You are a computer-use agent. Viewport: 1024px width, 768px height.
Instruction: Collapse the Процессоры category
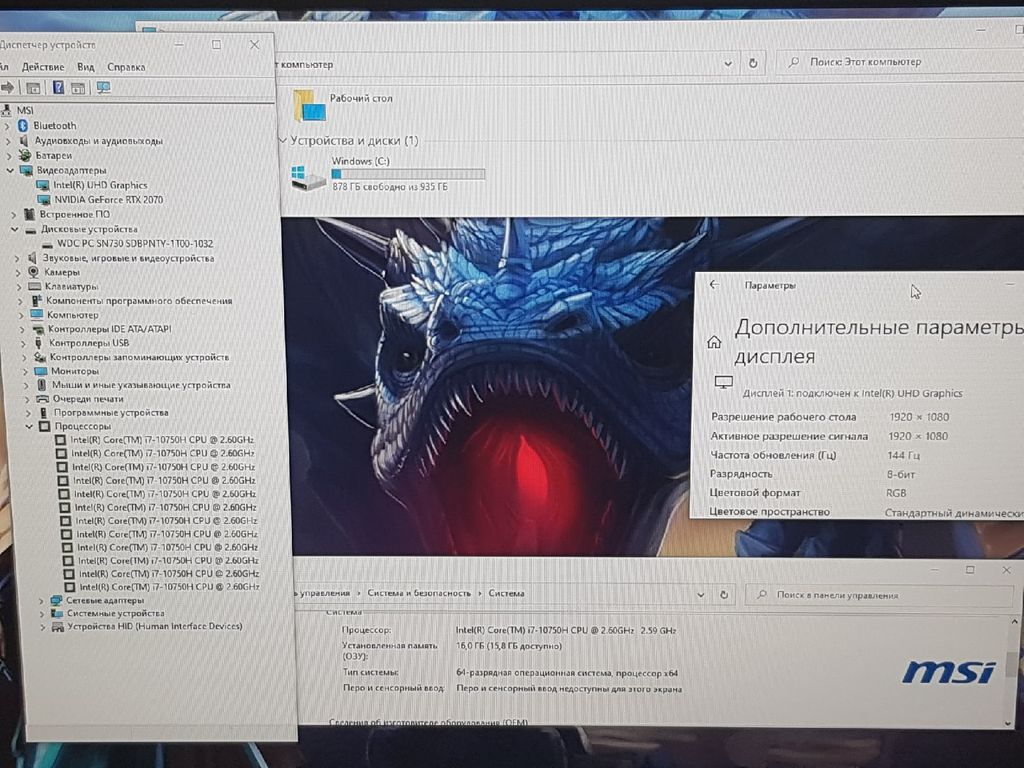(x=32, y=426)
